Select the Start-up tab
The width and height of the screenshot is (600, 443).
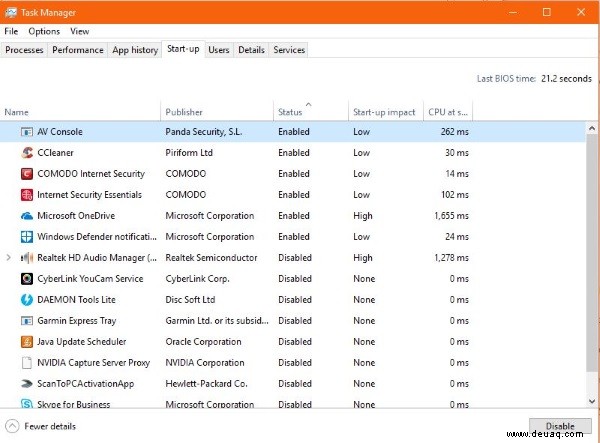click(x=183, y=49)
